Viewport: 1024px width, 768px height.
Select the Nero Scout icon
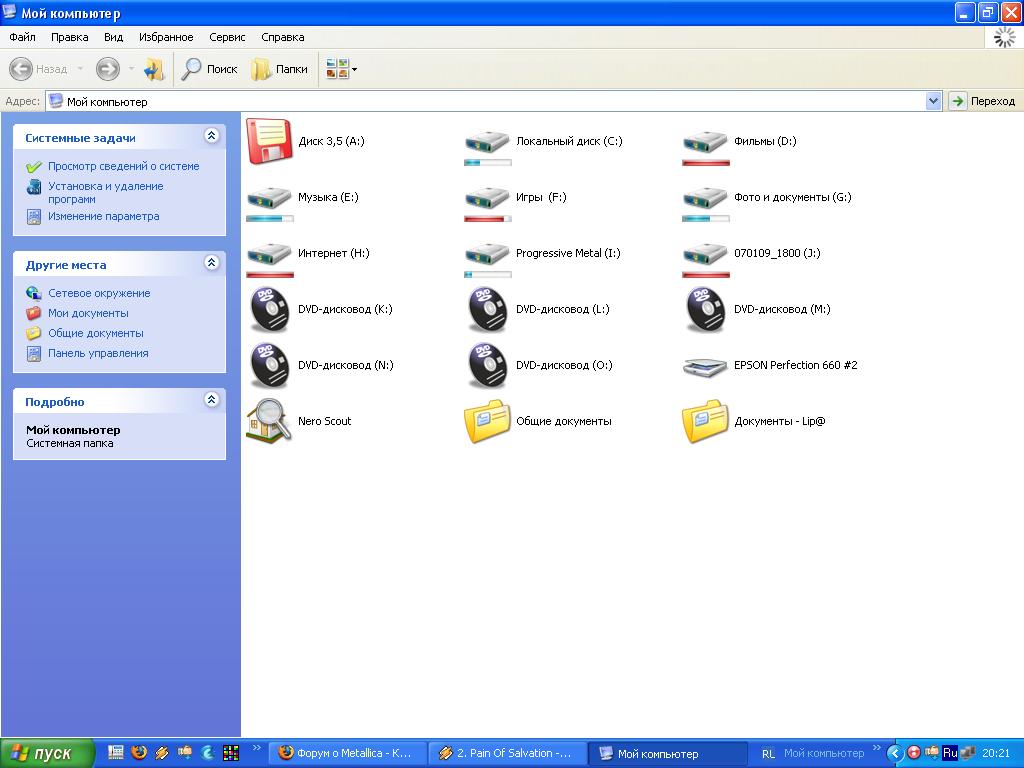pos(269,421)
